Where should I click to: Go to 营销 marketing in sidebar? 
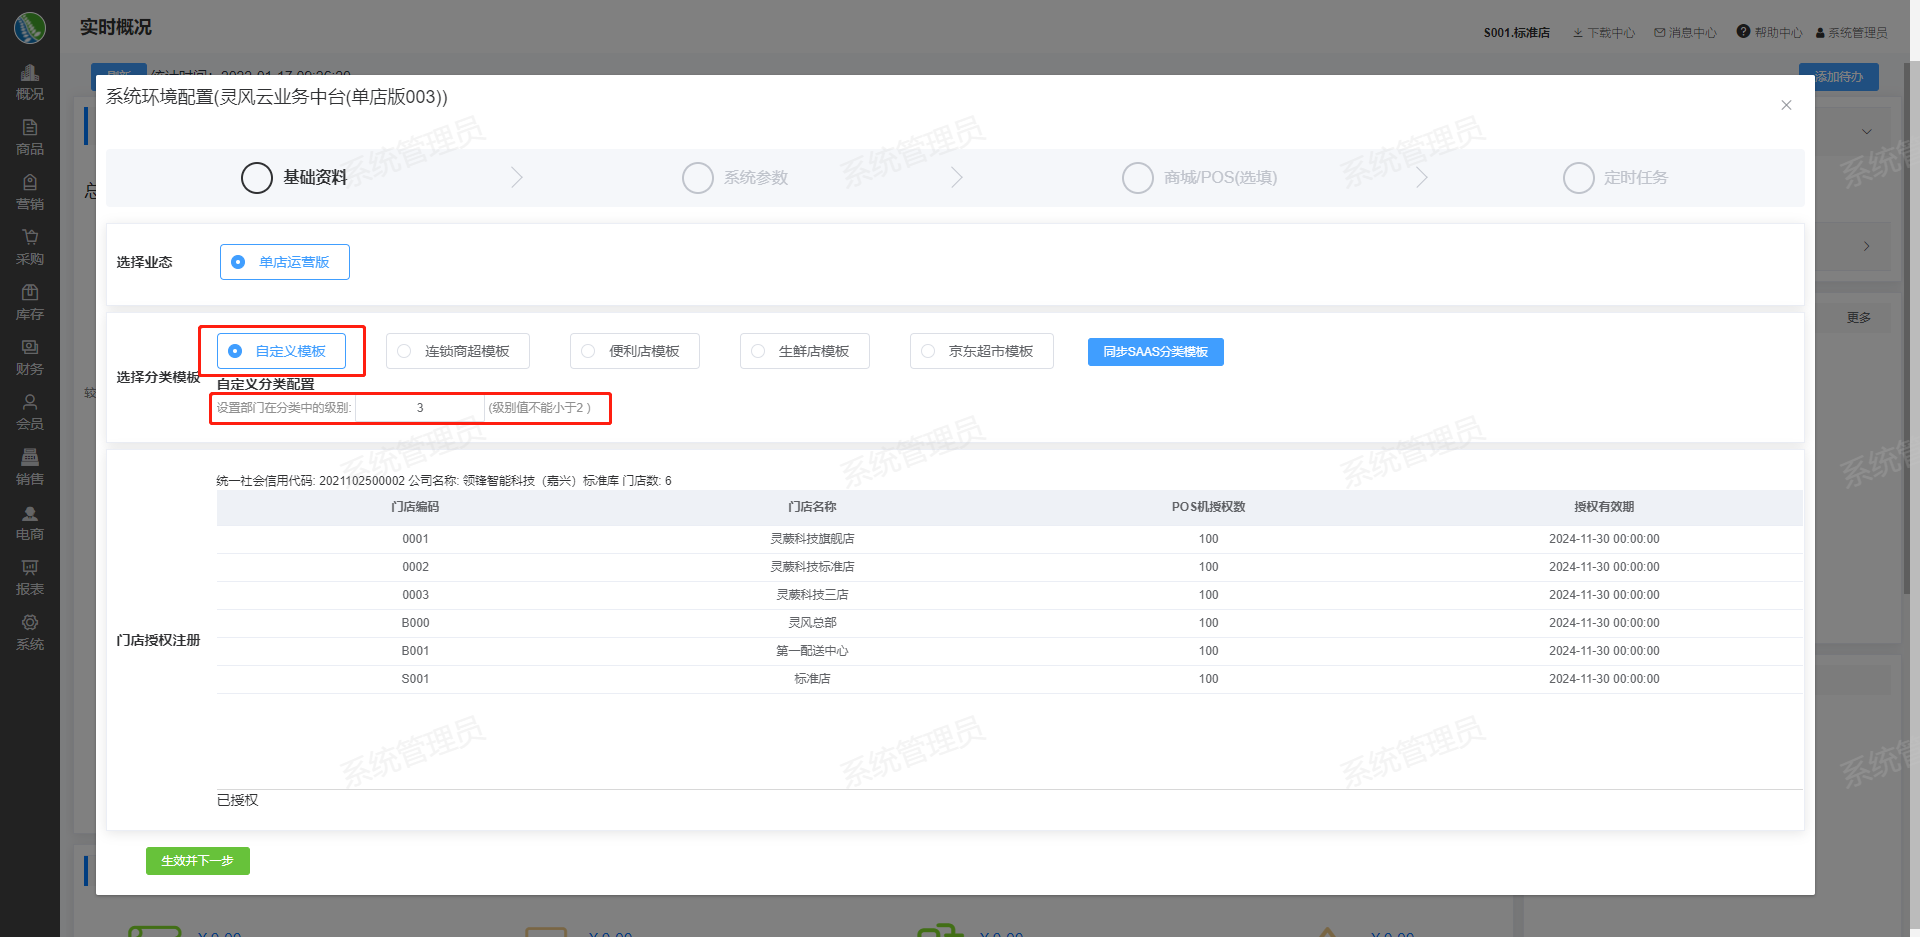click(30, 192)
